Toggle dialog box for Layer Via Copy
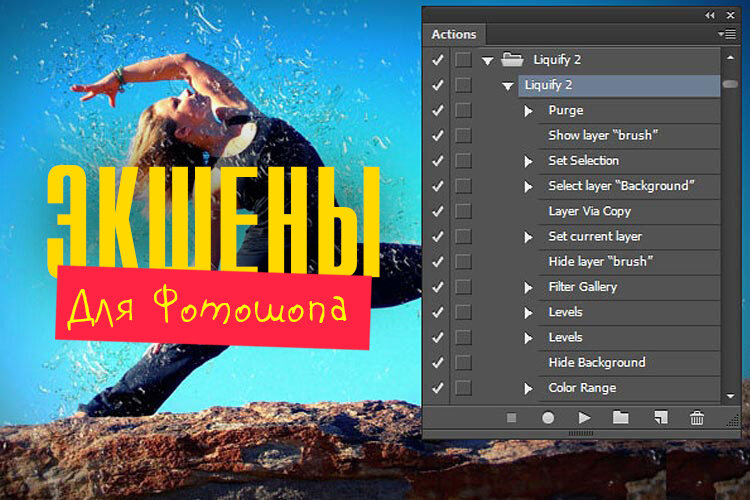 click(x=463, y=211)
